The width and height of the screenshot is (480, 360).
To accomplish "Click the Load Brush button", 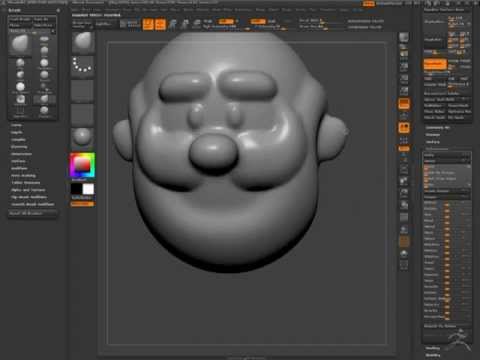I will coord(20,19).
